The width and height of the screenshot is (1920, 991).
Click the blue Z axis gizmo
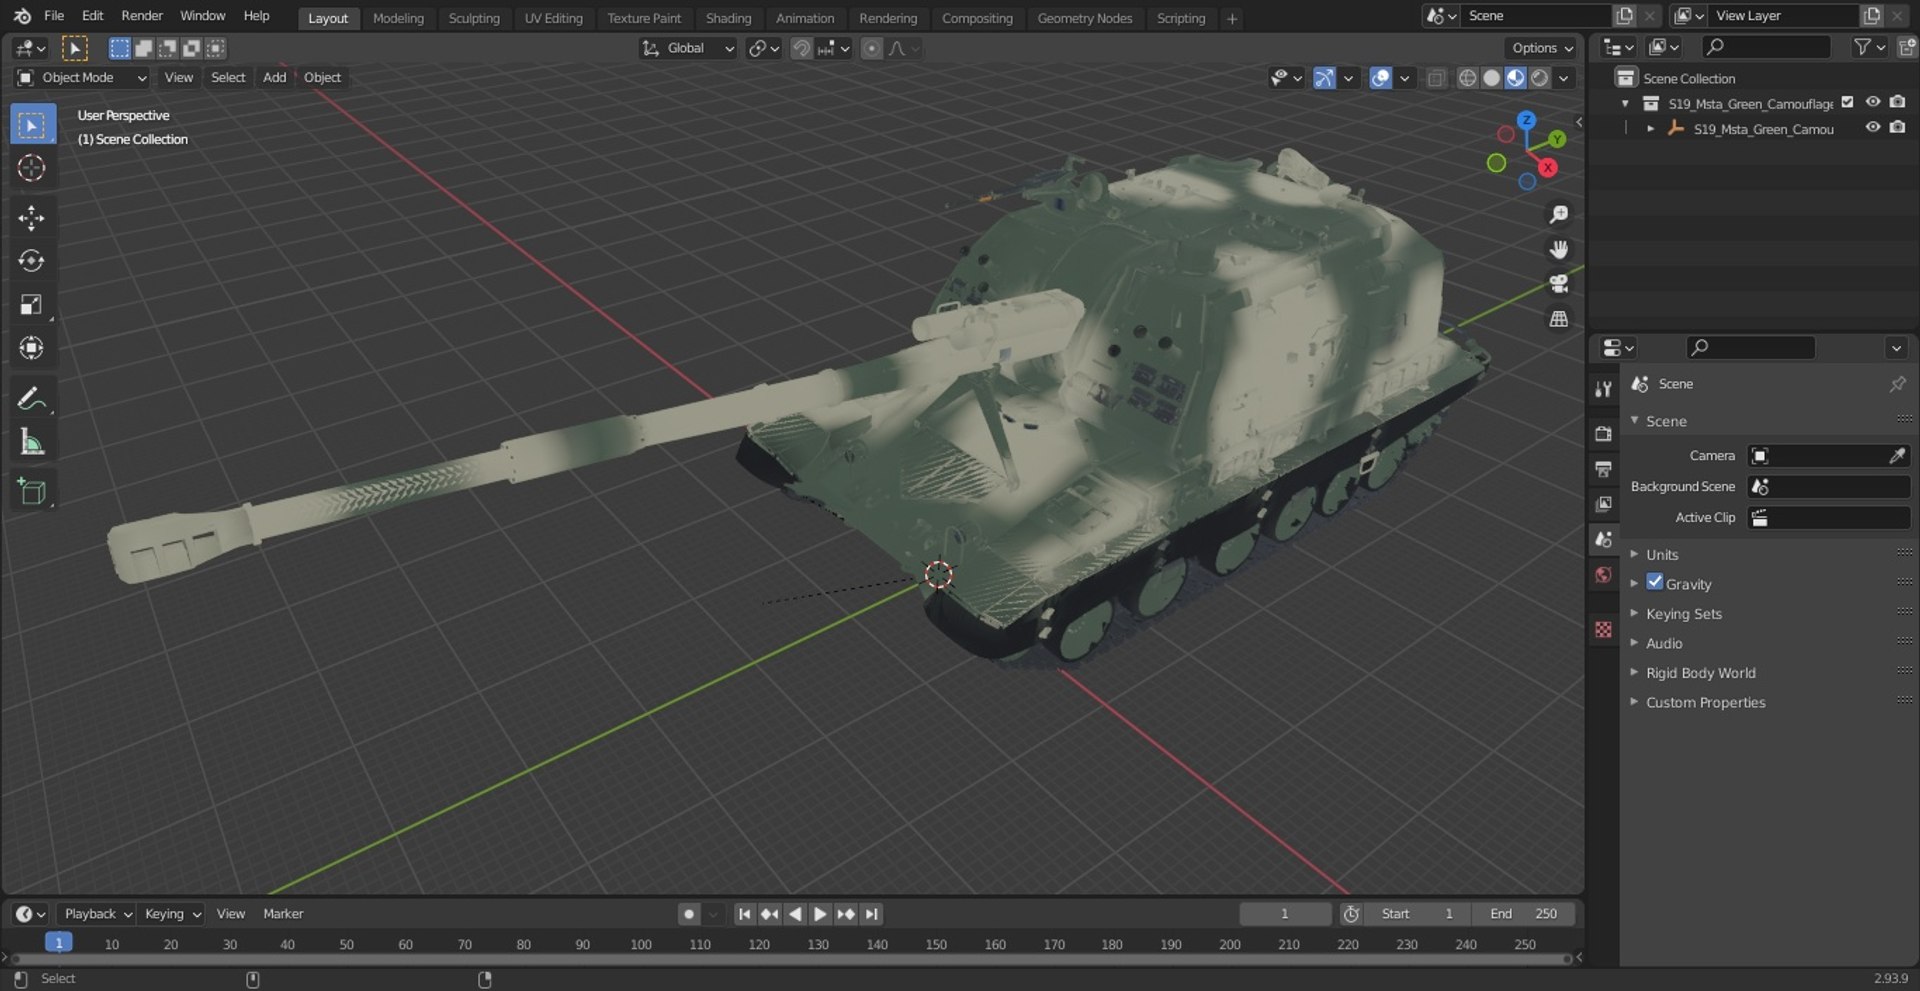1526,120
